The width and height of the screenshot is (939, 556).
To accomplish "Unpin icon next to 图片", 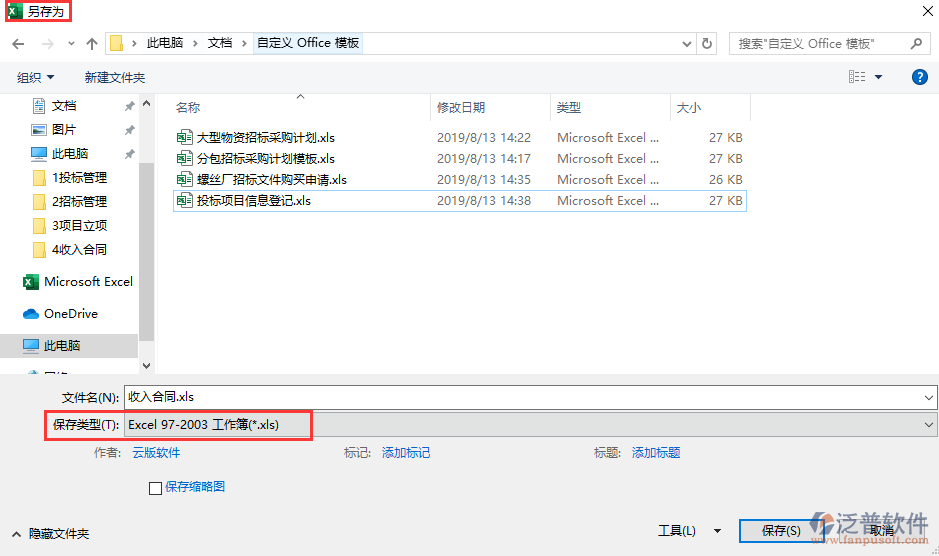I will click(x=129, y=130).
